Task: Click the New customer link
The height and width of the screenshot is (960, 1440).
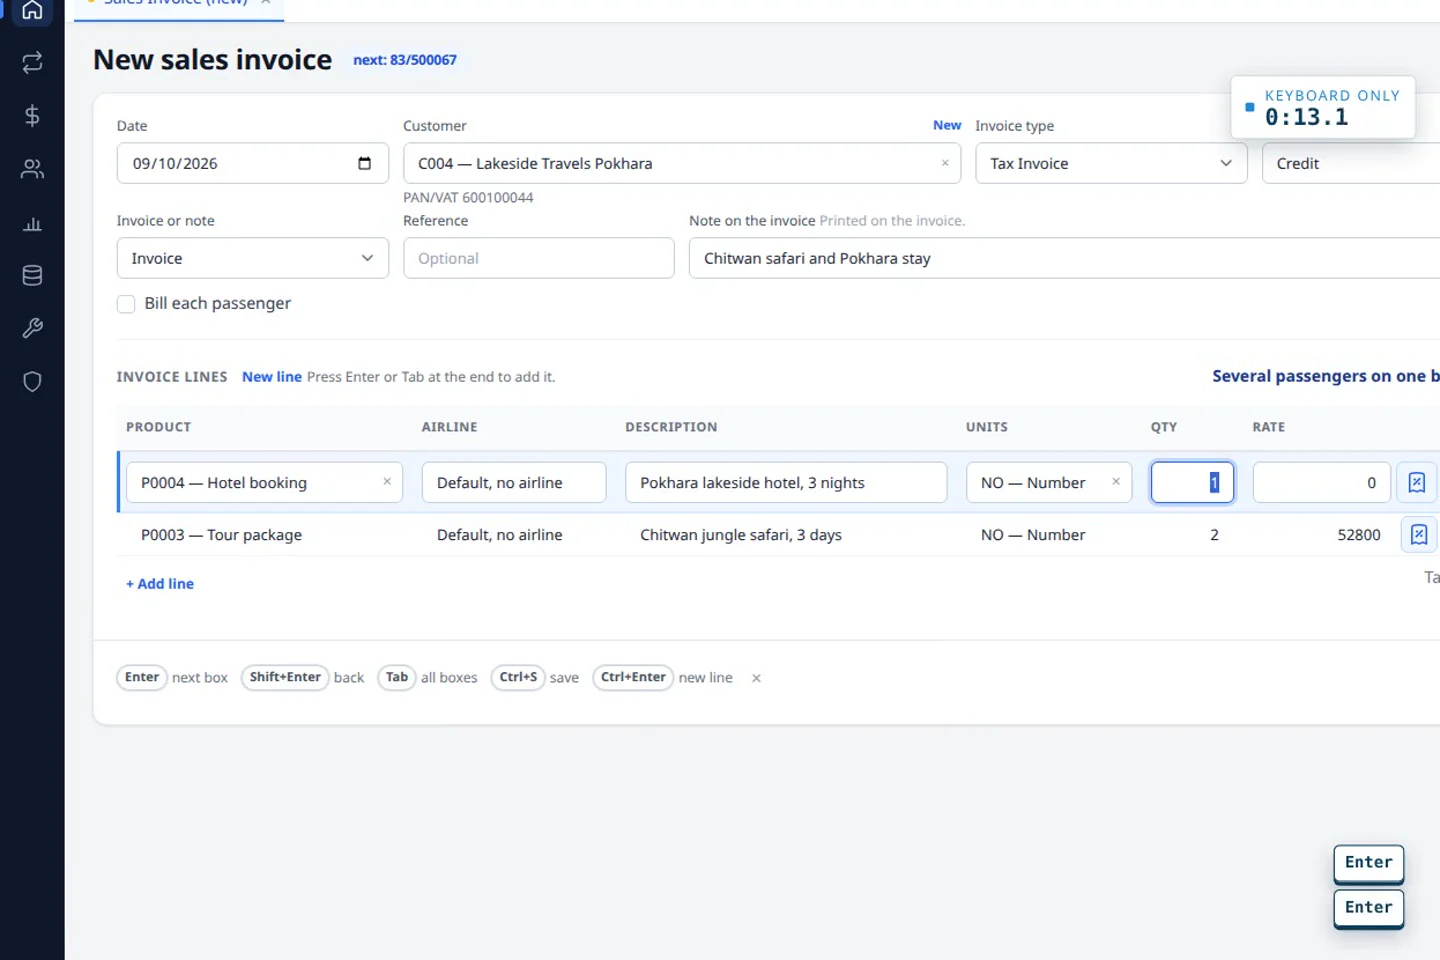Action: 947,125
